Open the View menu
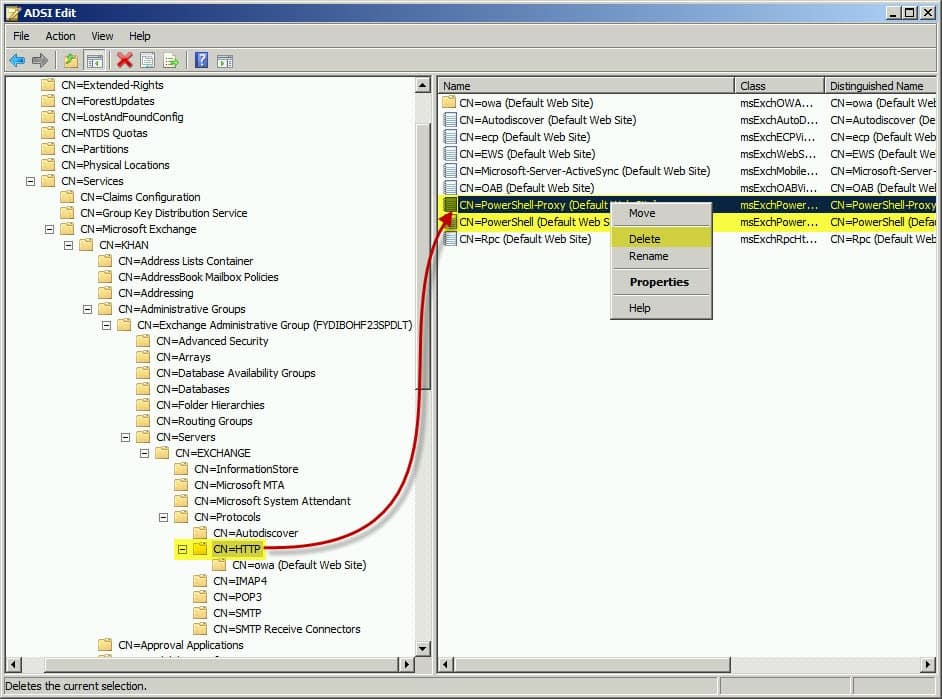Image resolution: width=942 pixels, height=699 pixels. click(x=102, y=36)
